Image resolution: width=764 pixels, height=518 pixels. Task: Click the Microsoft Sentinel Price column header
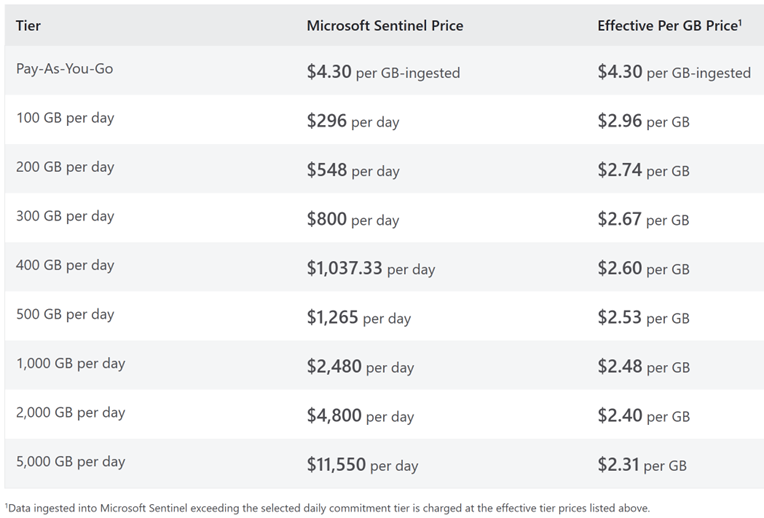[x=385, y=25]
